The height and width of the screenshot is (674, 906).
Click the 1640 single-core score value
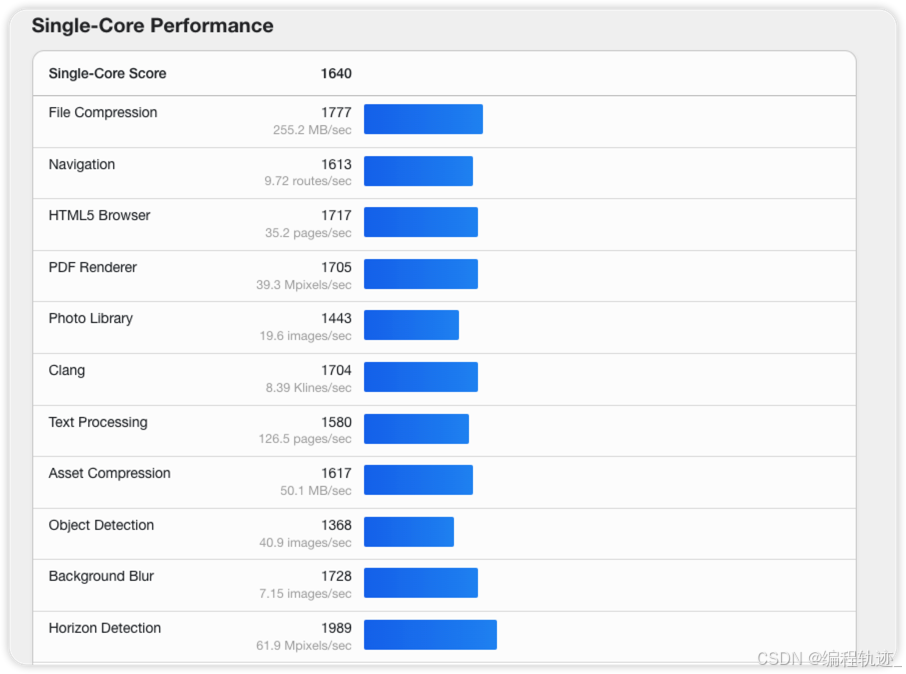coord(336,74)
